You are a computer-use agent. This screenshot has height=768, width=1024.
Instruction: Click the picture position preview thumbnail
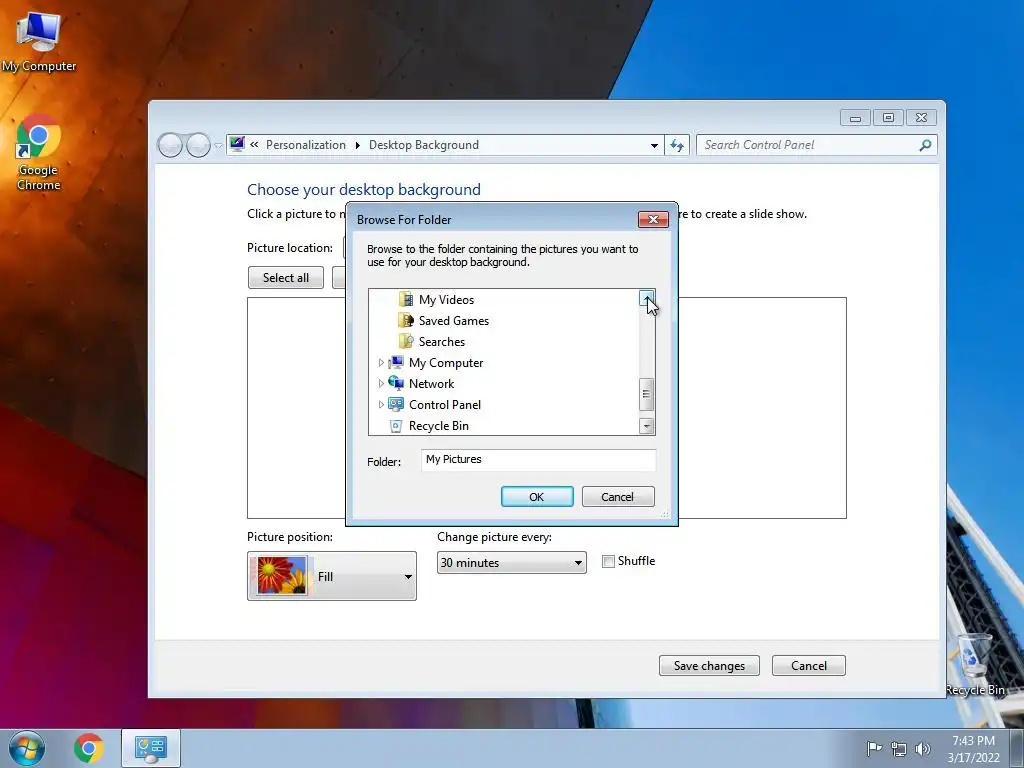click(x=282, y=575)
